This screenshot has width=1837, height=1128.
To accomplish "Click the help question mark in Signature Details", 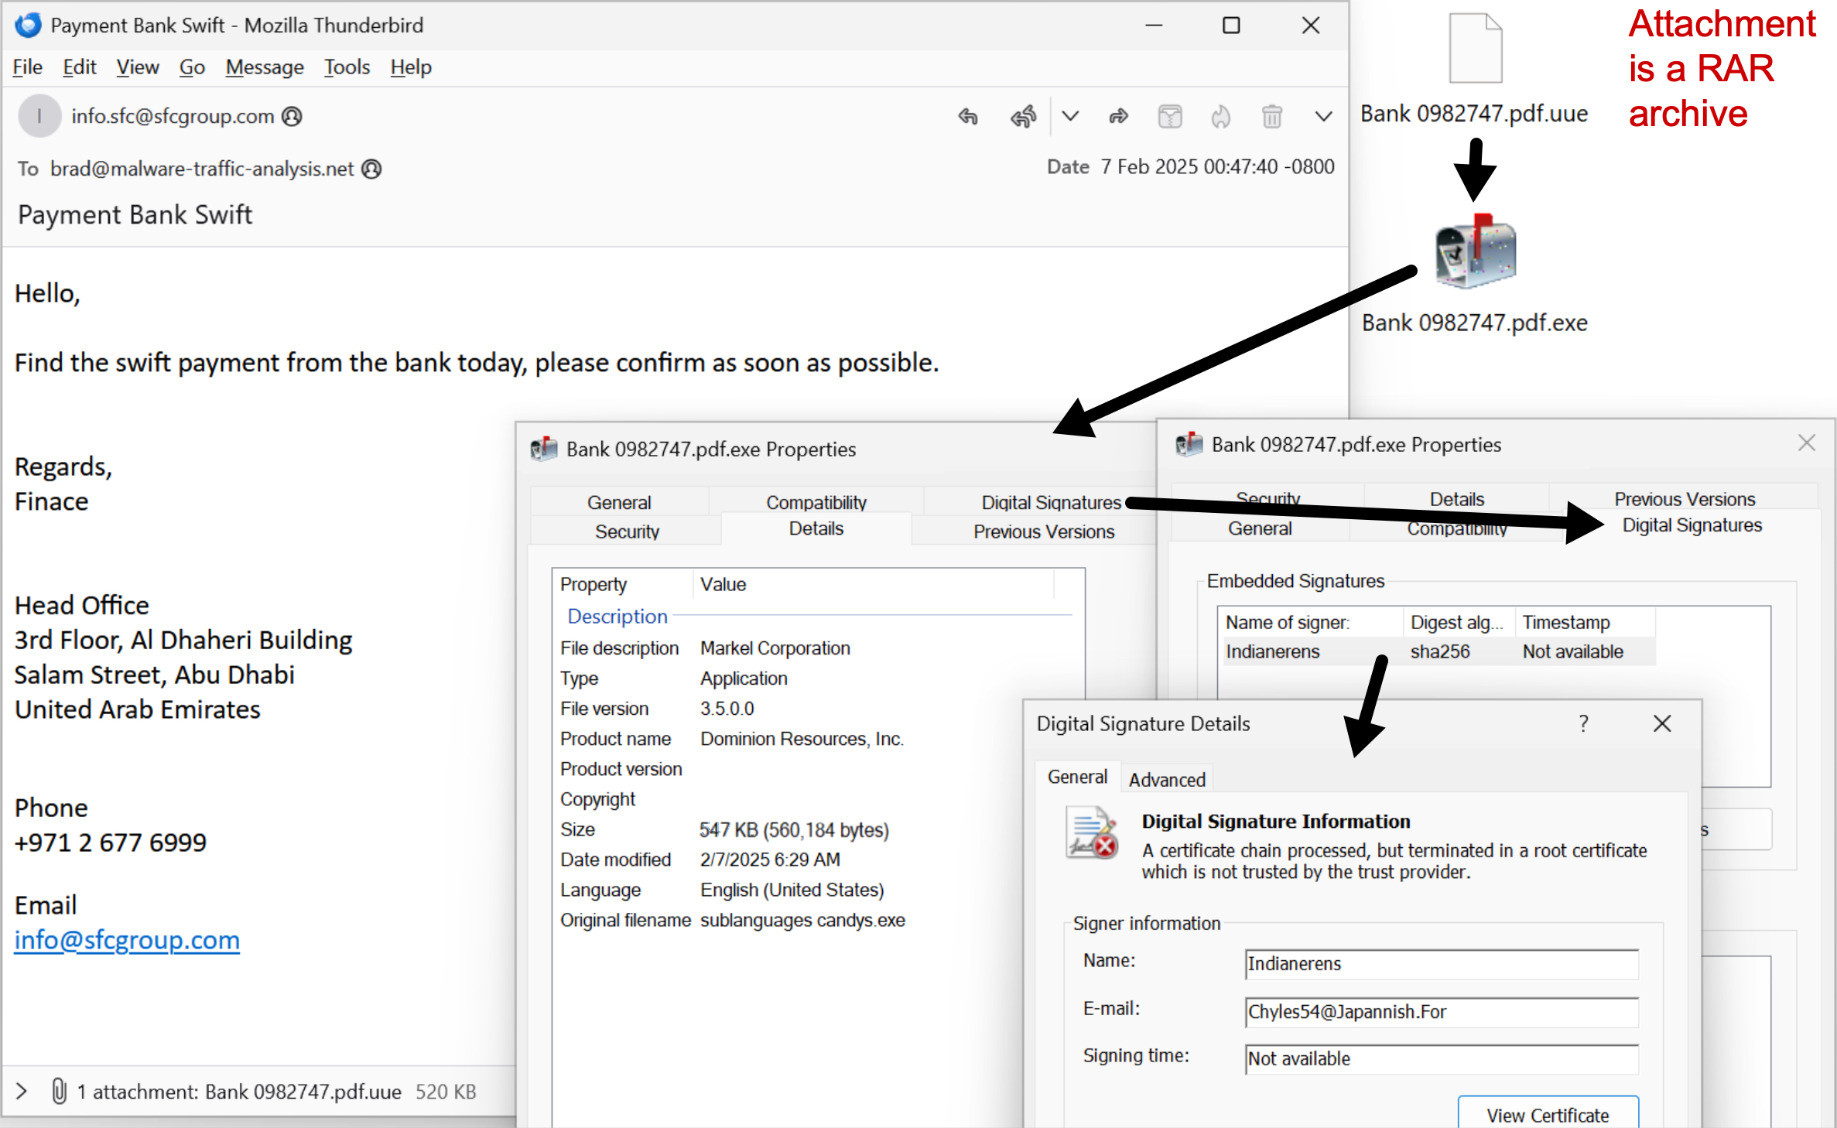I will (1583, 723).
